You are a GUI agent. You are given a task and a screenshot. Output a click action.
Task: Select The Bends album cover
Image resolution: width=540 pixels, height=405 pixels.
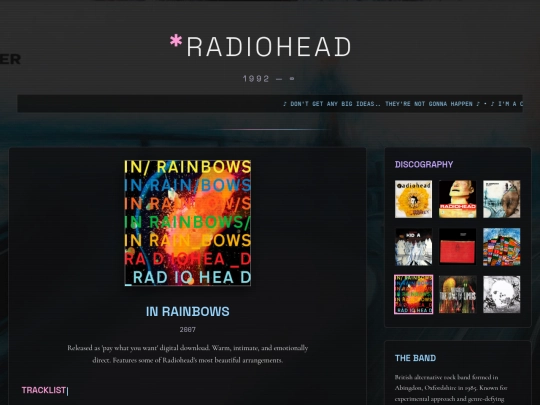457,199
